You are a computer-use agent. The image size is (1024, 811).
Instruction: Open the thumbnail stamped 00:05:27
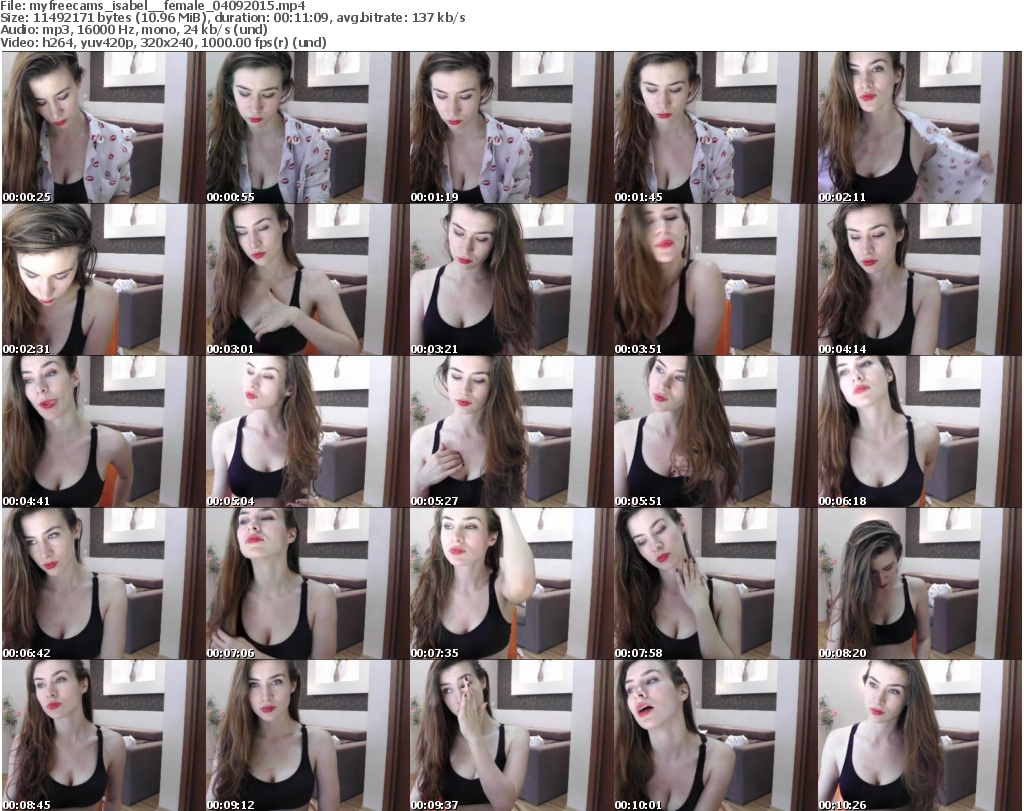click(511, 432)
